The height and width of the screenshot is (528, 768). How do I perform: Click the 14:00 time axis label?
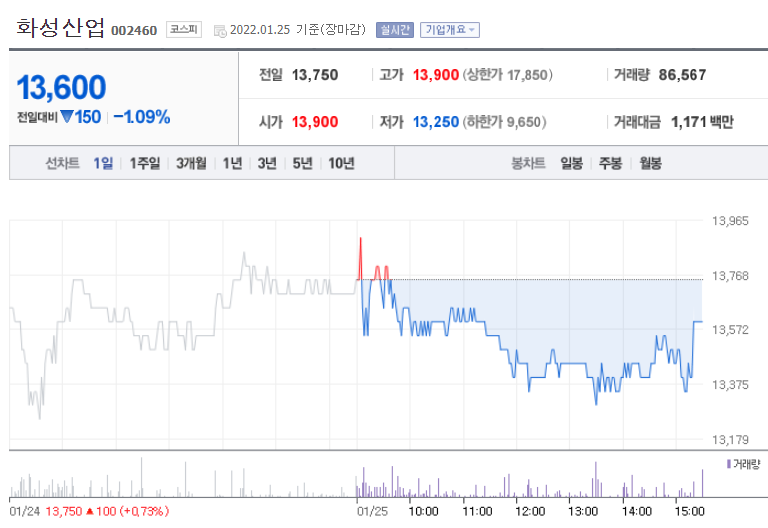click(x=637, y=511)
